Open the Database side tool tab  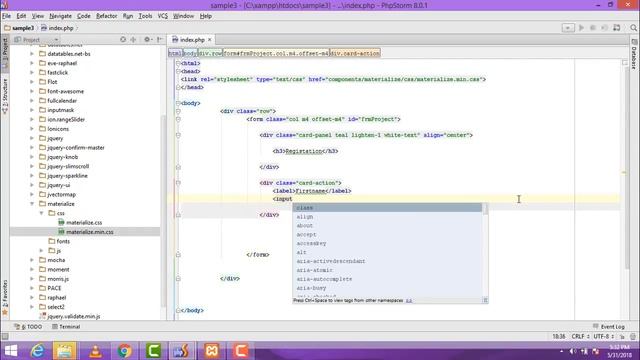pos(634,55)
